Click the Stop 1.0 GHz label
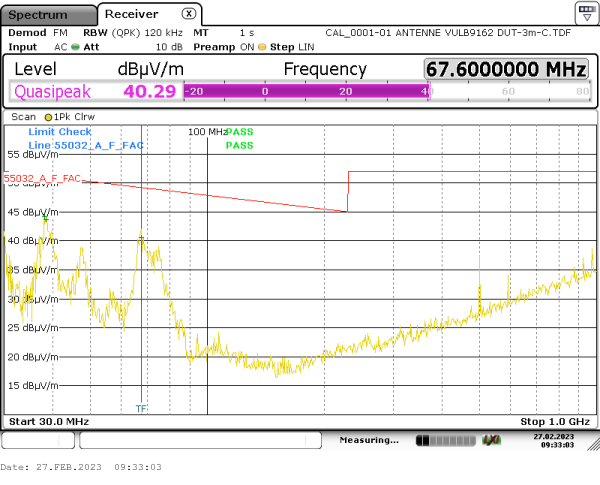600x485 pixels. pyautogui.click(x=555, y=421)
